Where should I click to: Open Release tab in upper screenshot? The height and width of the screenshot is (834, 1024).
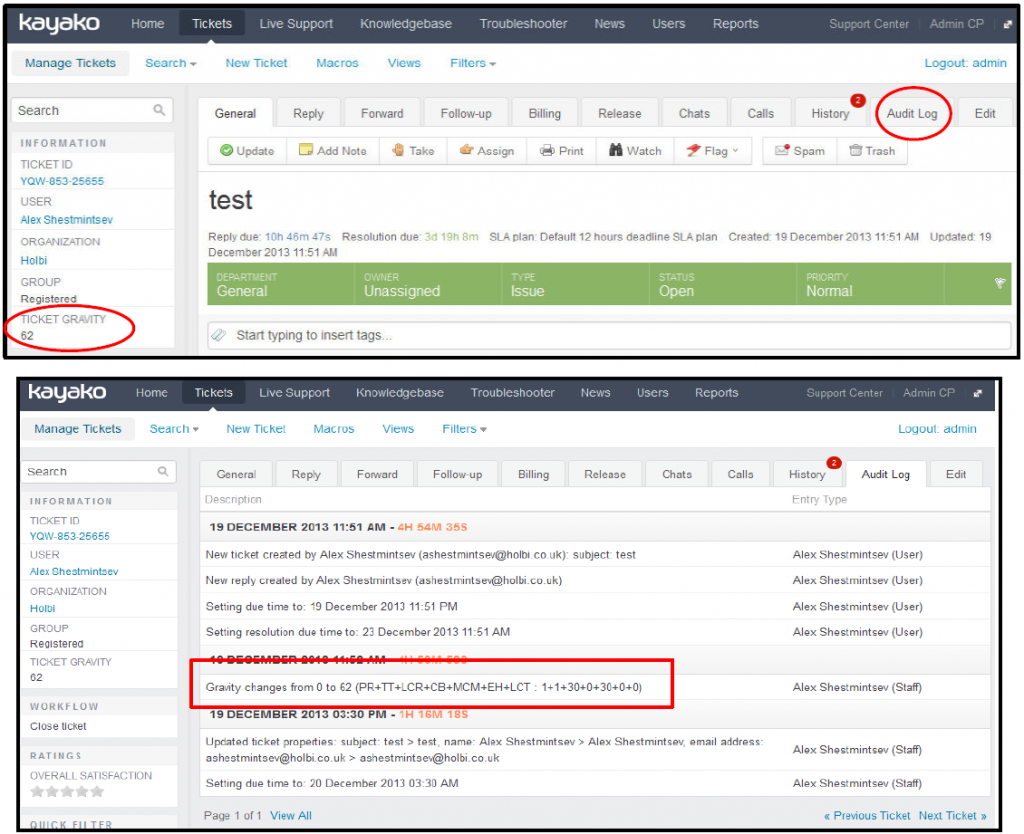click(620, 114)
